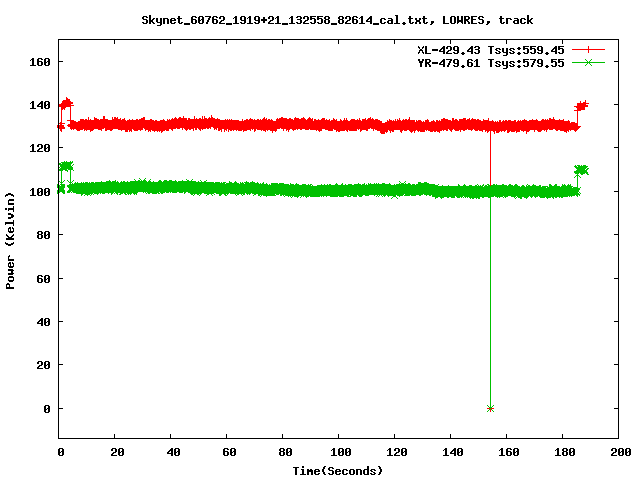This screenshot has width=640, height=480.
Task: Click y-axis tick label 60
Action: tap(43, 278)
